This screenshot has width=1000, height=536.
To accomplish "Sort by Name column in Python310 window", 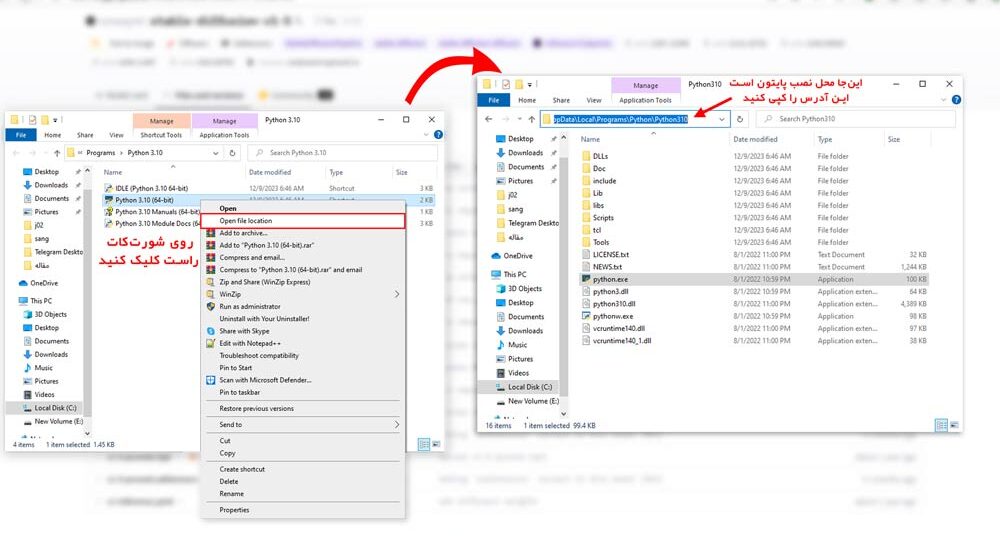I will (x=590, y=140).
